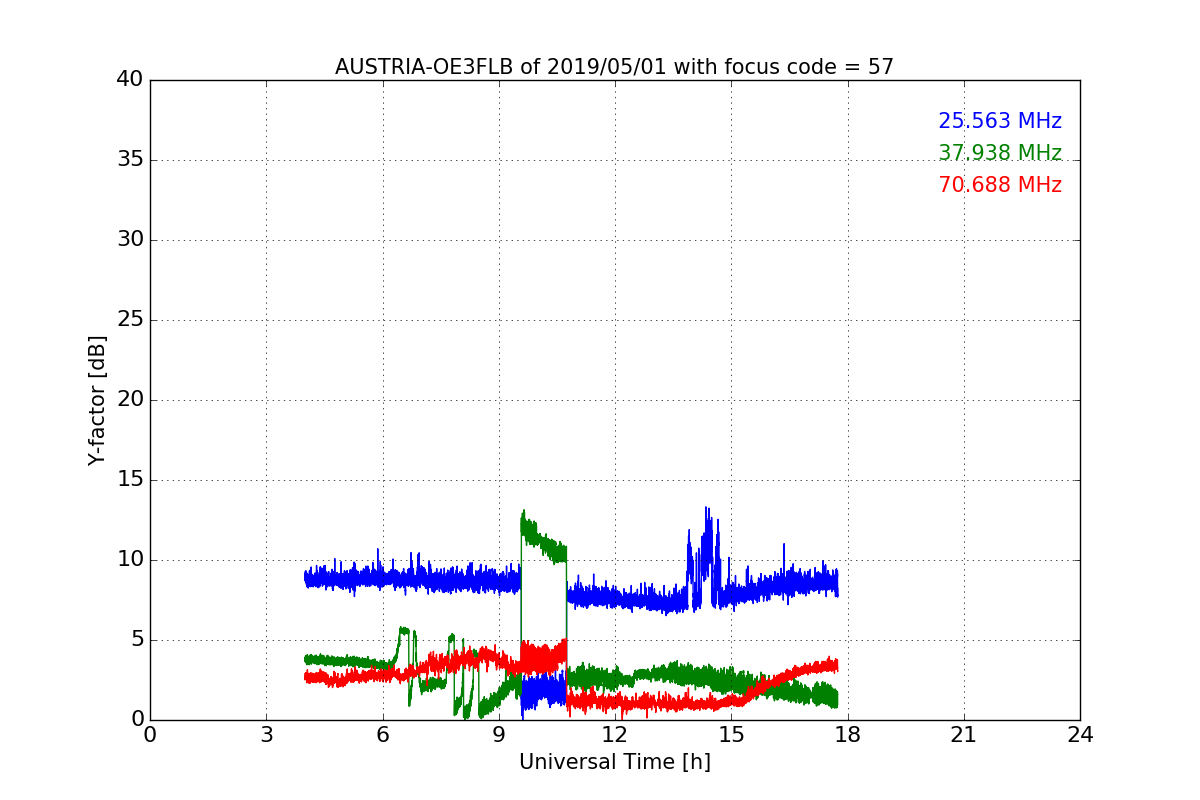
Task: Click x-axis tick label 6
Action: pyautogui.click(x=382, y=735)
